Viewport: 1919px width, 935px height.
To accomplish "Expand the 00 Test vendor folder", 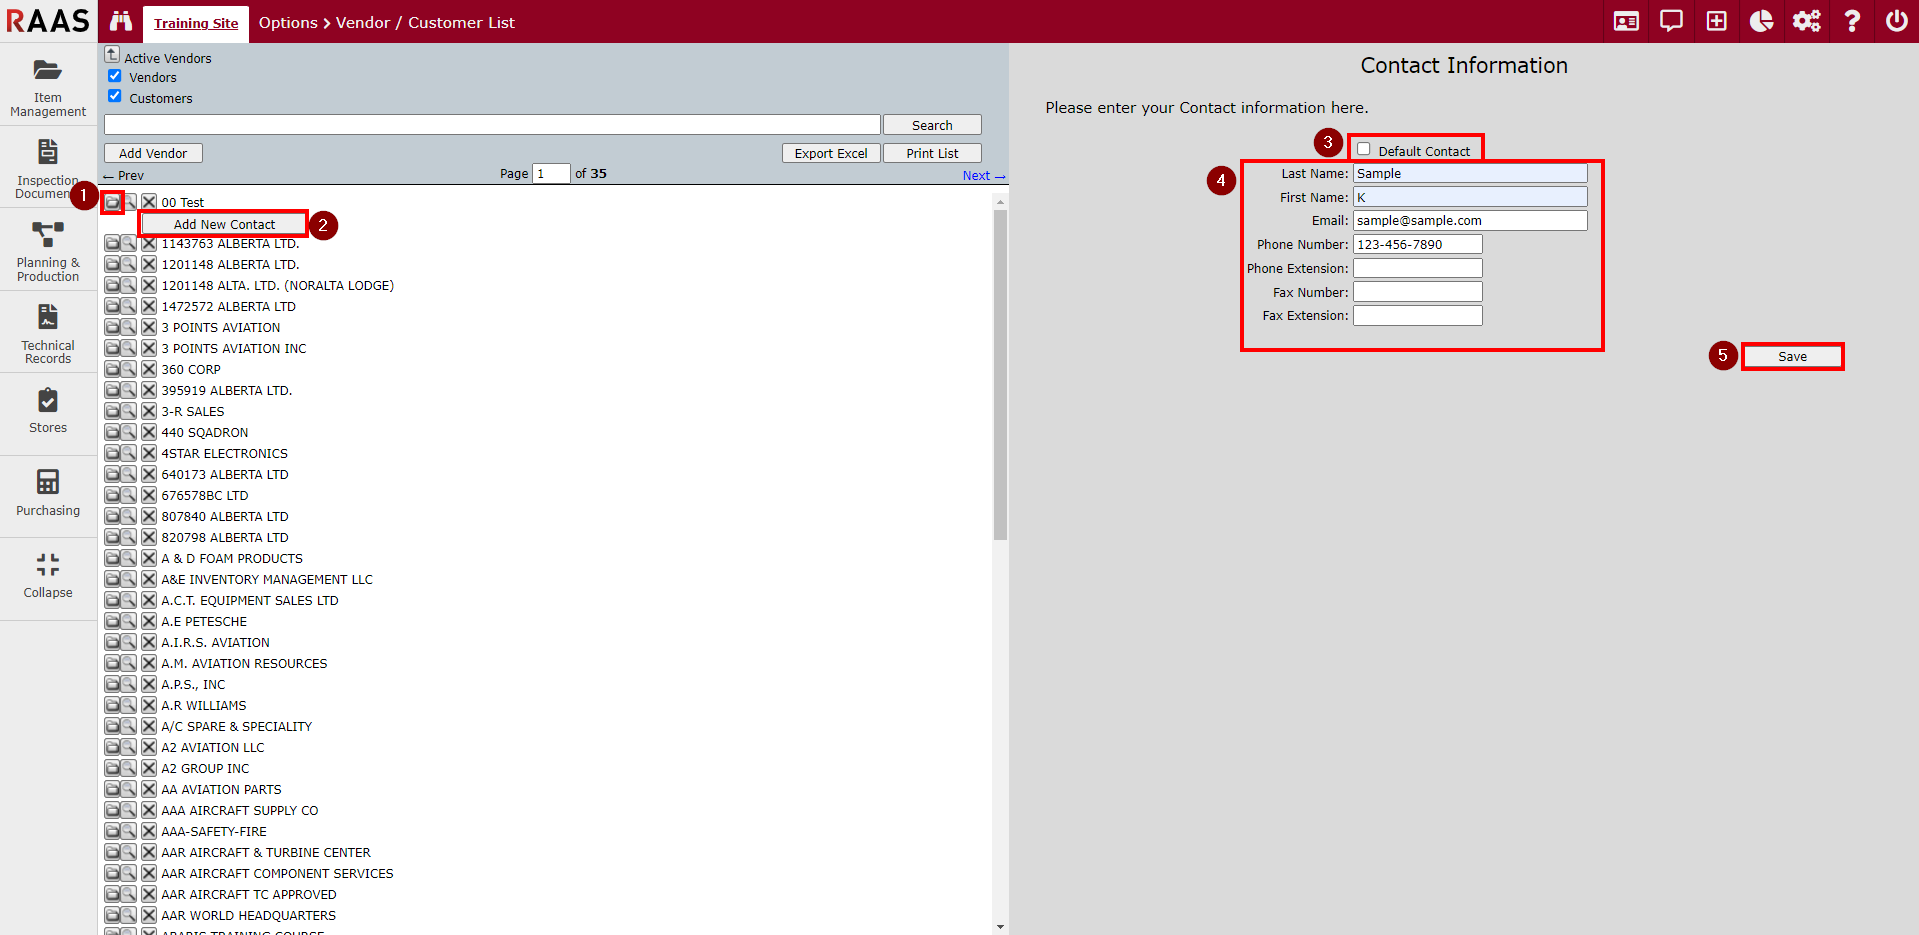I will [x=112, y=202].
